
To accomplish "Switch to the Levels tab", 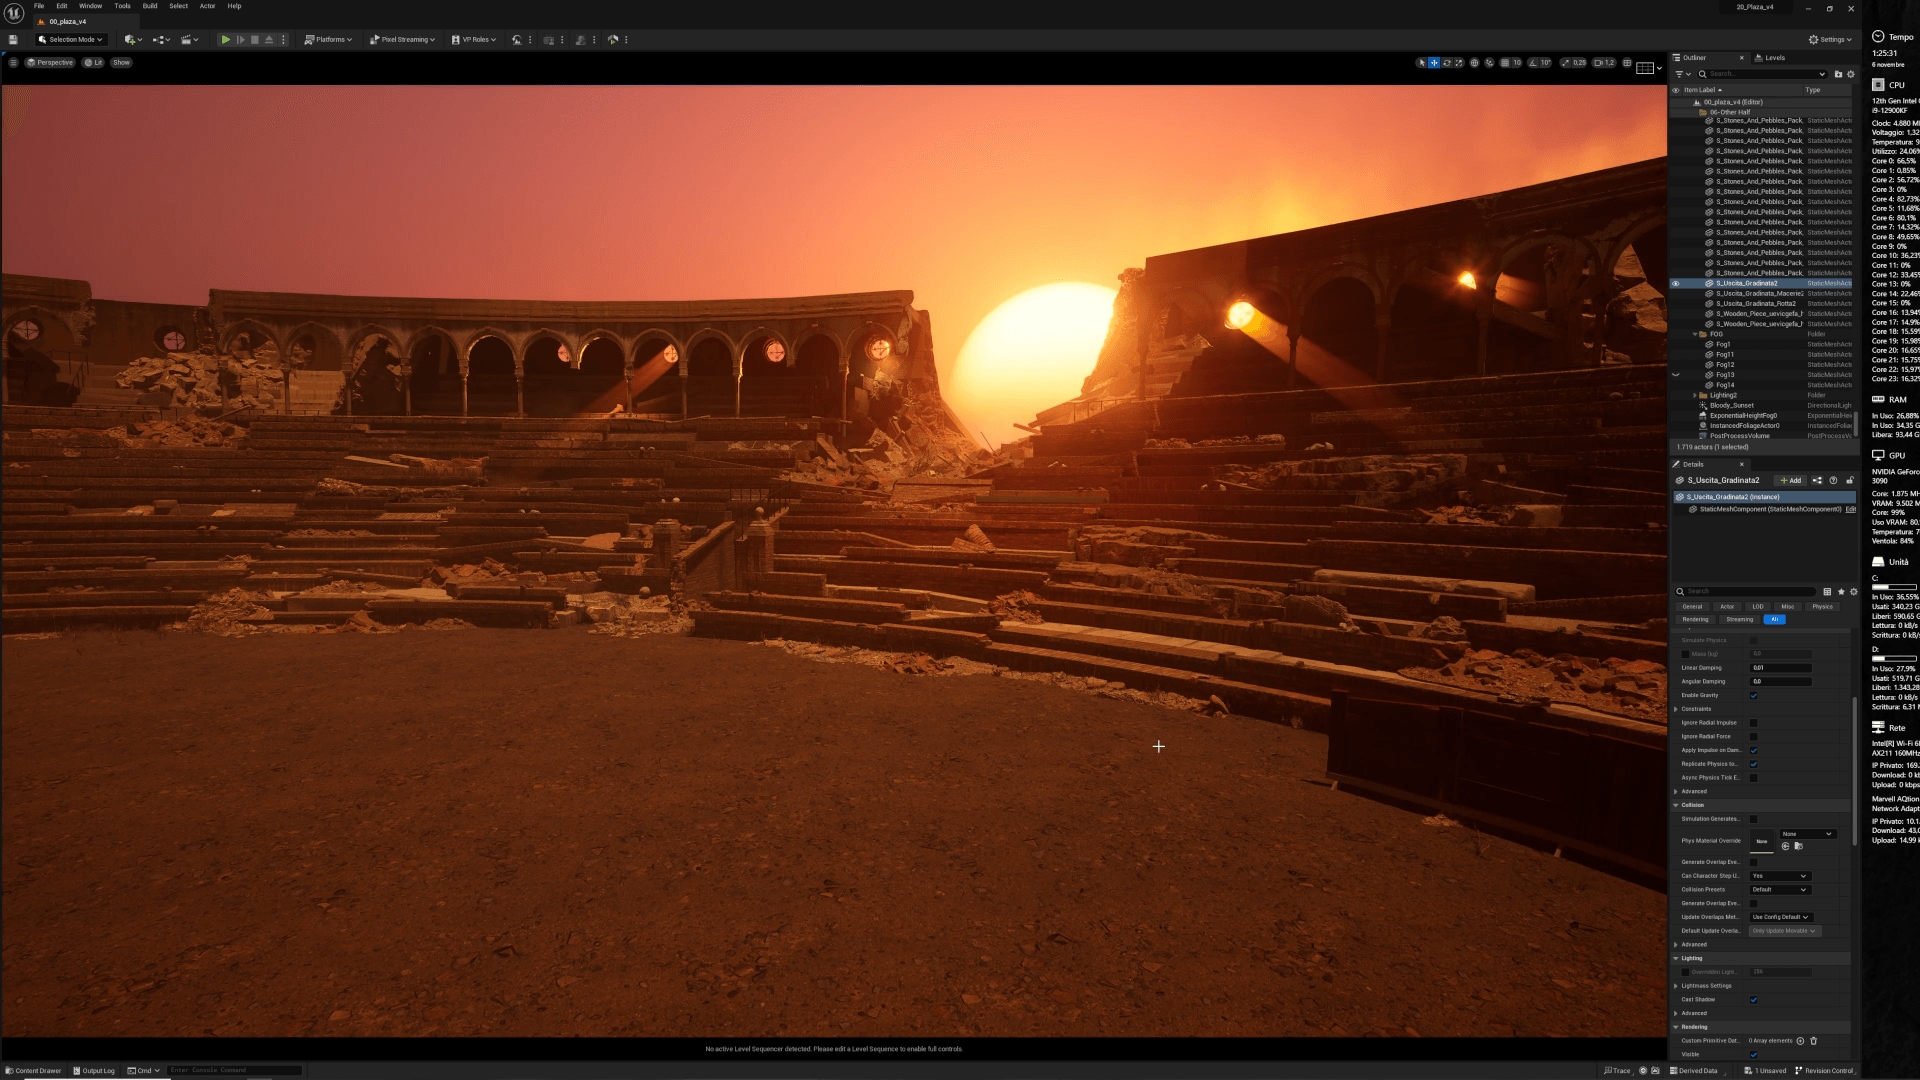I will tap(1774, 58).
